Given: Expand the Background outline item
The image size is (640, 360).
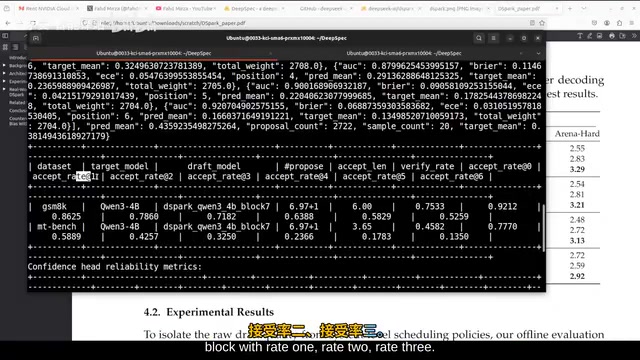Looking at the screenshot, I should click(4, 65).
